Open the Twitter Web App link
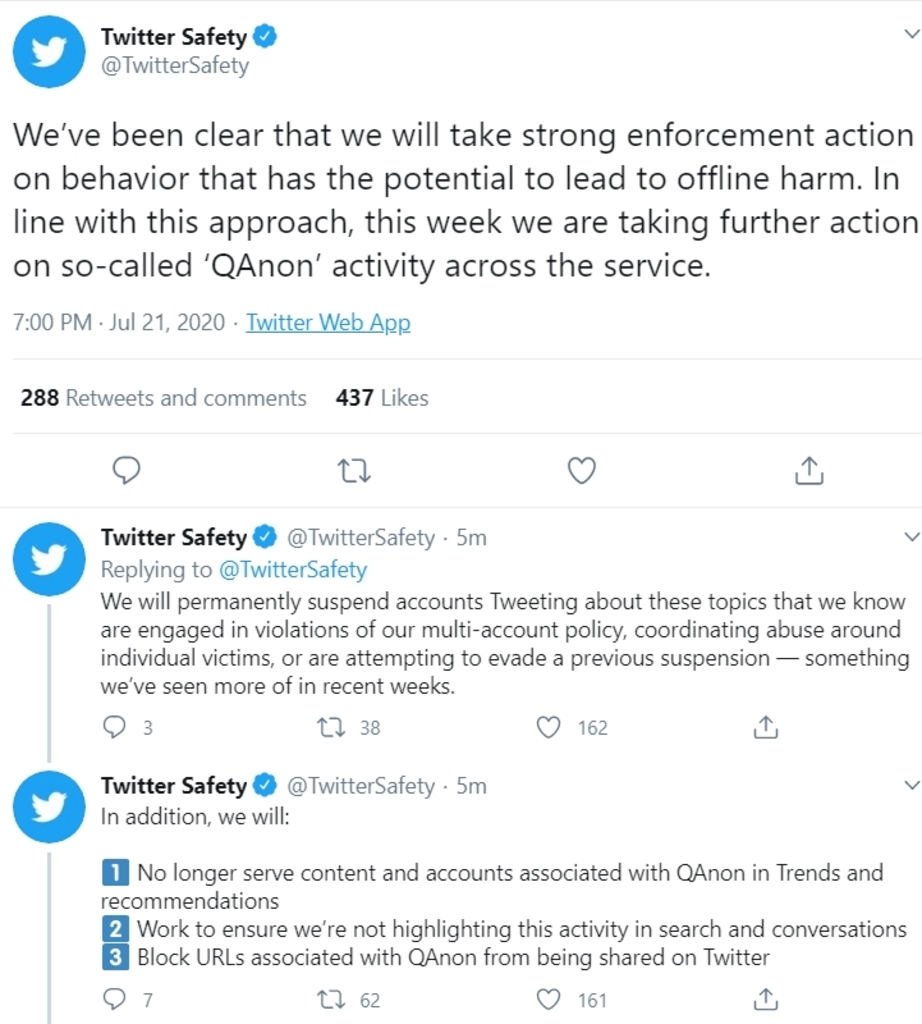The height and width of the screenshot is (1024, 922). tap(328, 323)
